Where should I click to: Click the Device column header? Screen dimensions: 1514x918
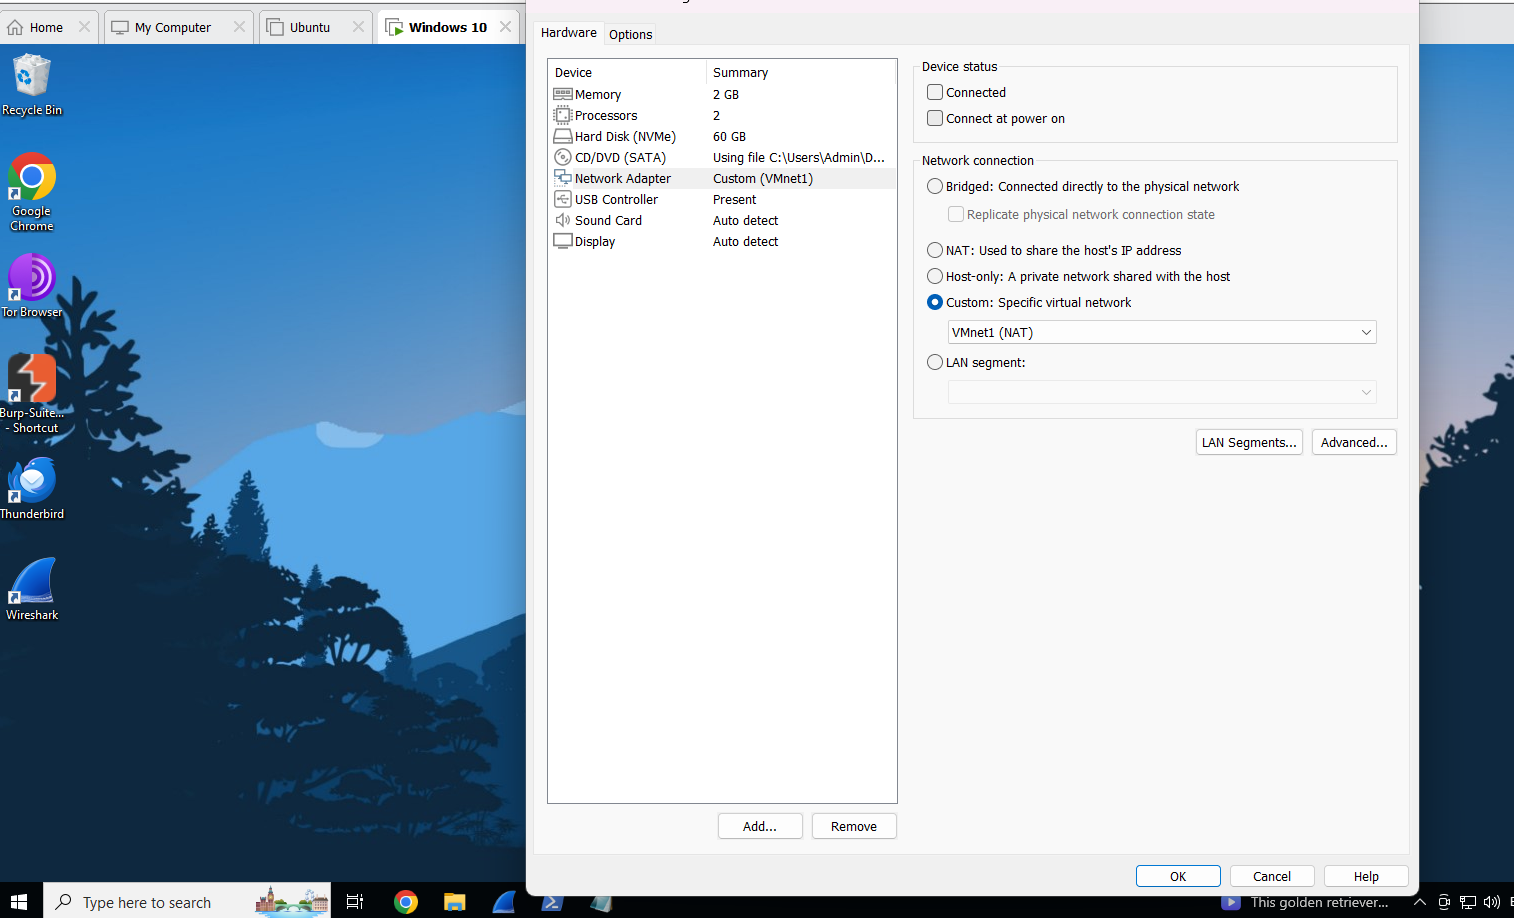[627, 72]
